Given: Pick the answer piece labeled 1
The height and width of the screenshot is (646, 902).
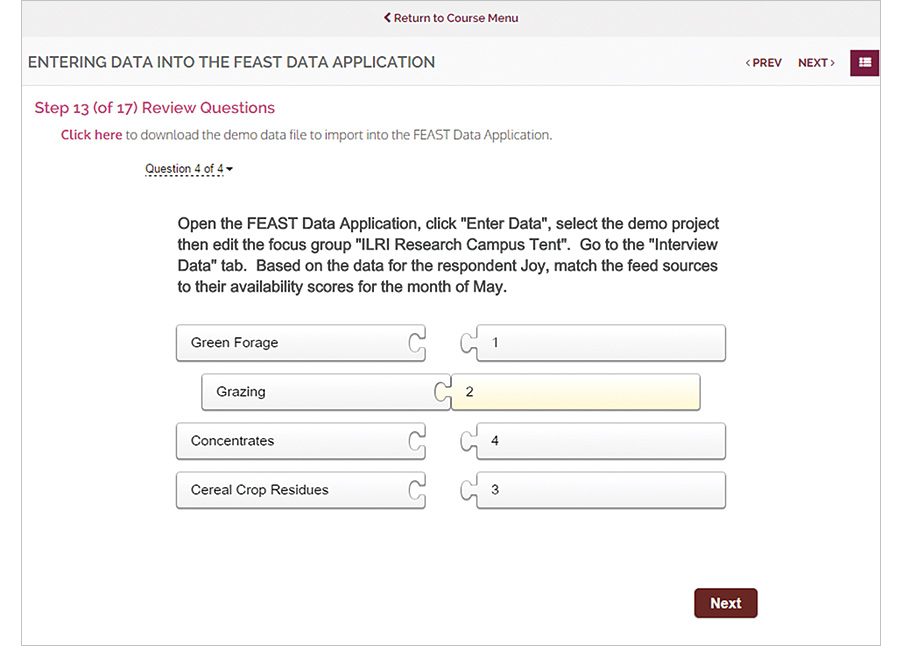Looking at the screenshot, I should (600, 343).
